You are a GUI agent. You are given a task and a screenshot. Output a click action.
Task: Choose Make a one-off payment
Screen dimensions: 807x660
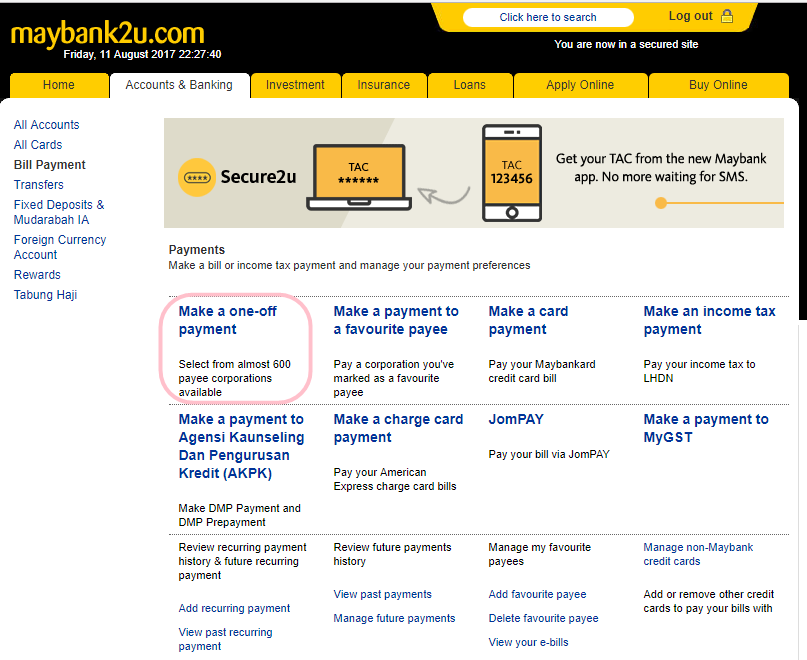[227, 320]
